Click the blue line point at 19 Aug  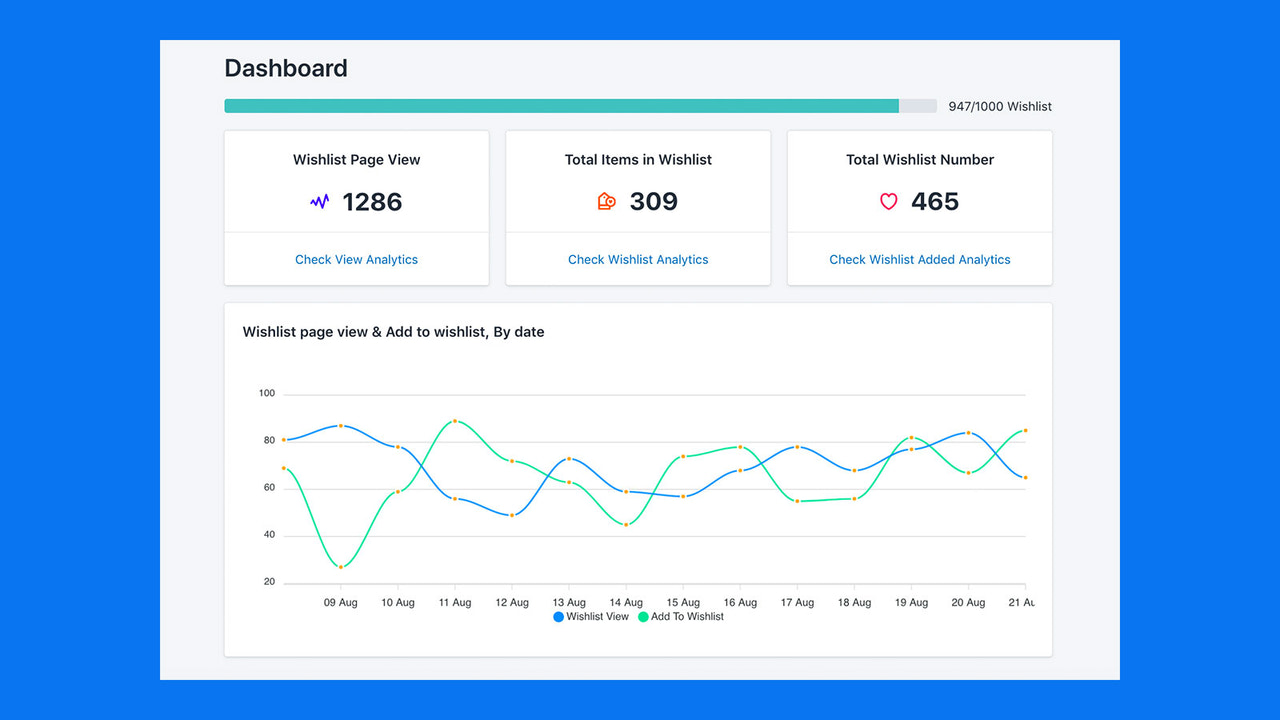pos(911,449)
